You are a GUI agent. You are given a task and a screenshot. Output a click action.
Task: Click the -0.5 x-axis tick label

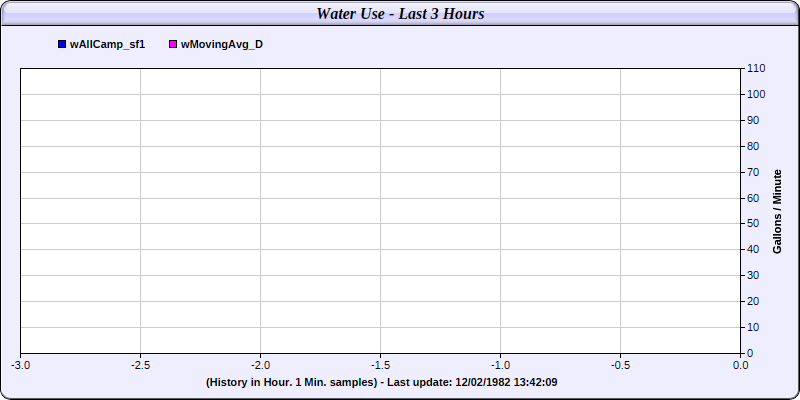[620, 365]
